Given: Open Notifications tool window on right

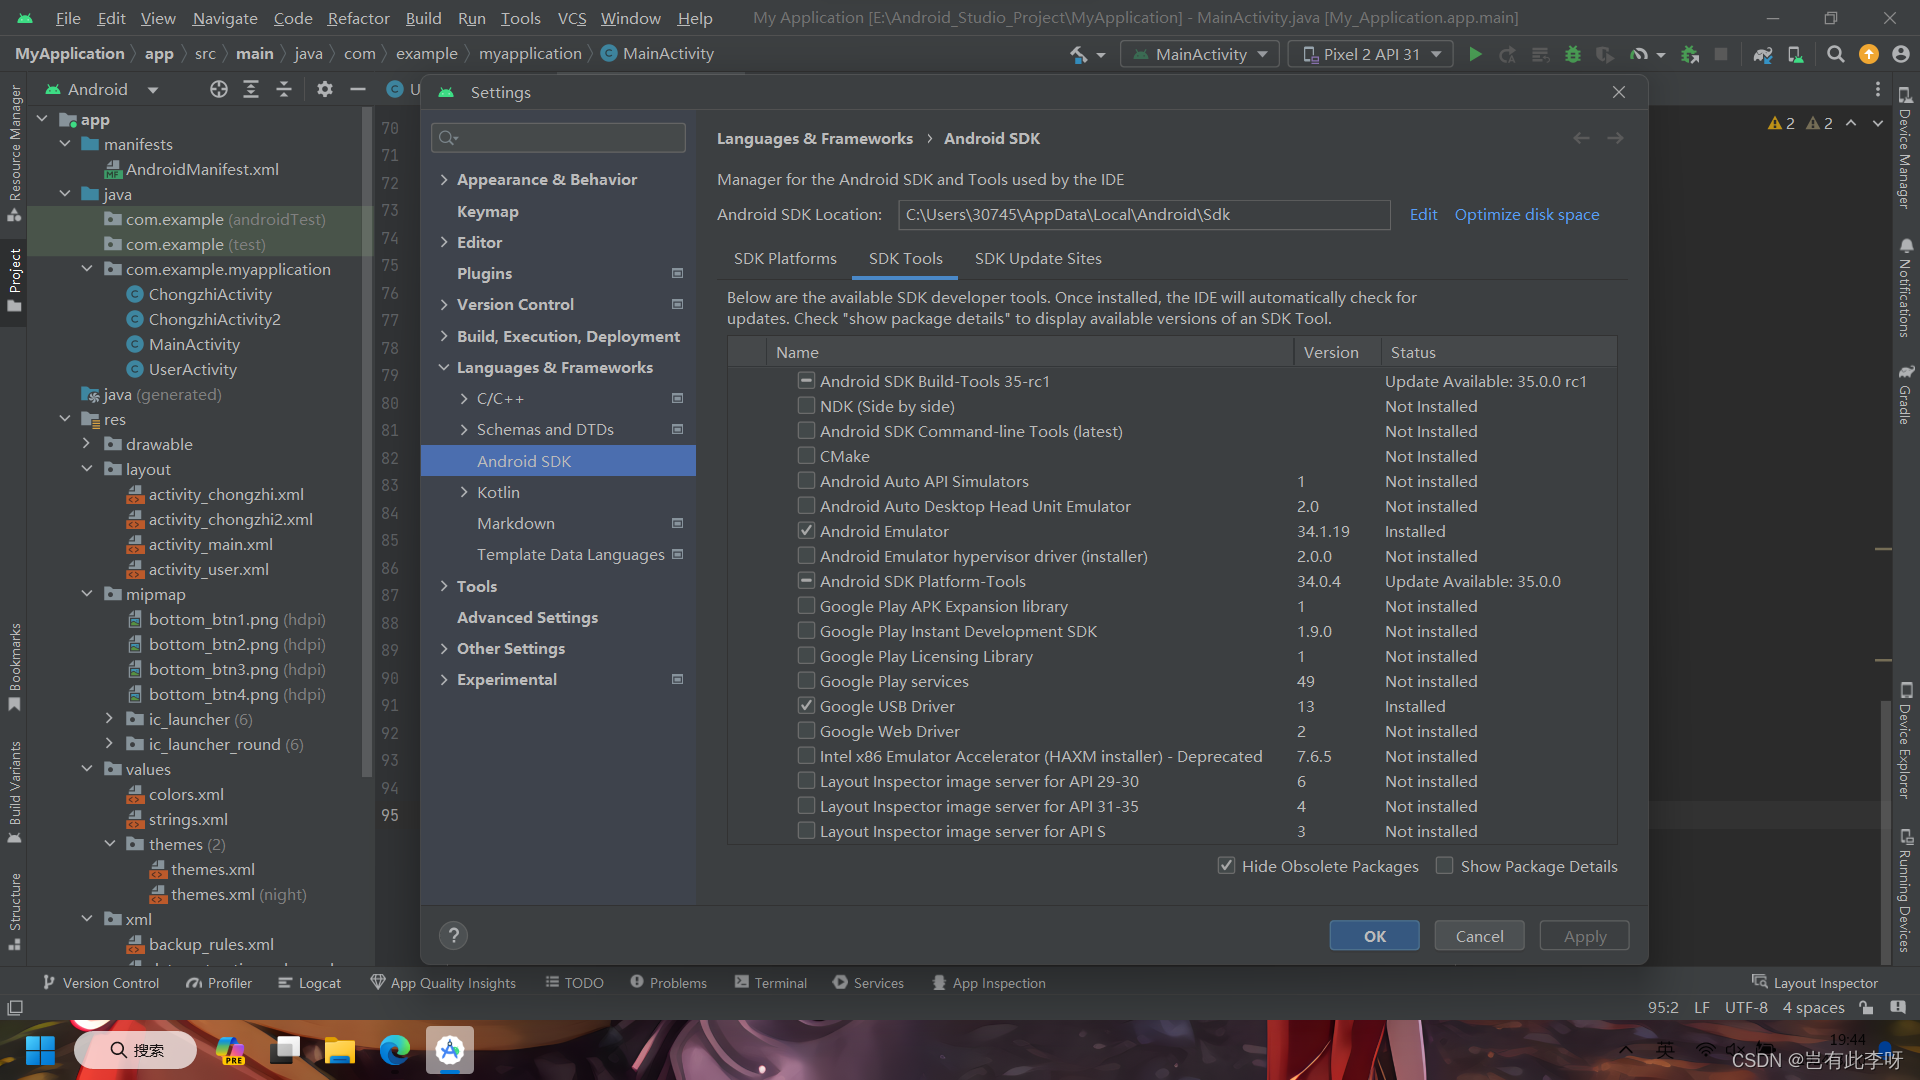Looking at the screenshot, I should [1905, 288].
